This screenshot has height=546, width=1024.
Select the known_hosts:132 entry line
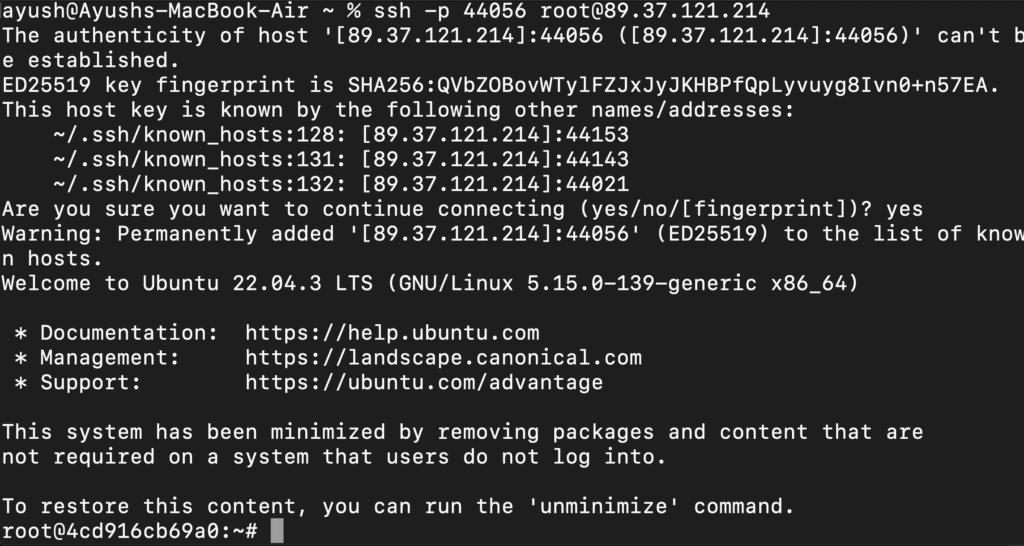[x=340, y=184]
